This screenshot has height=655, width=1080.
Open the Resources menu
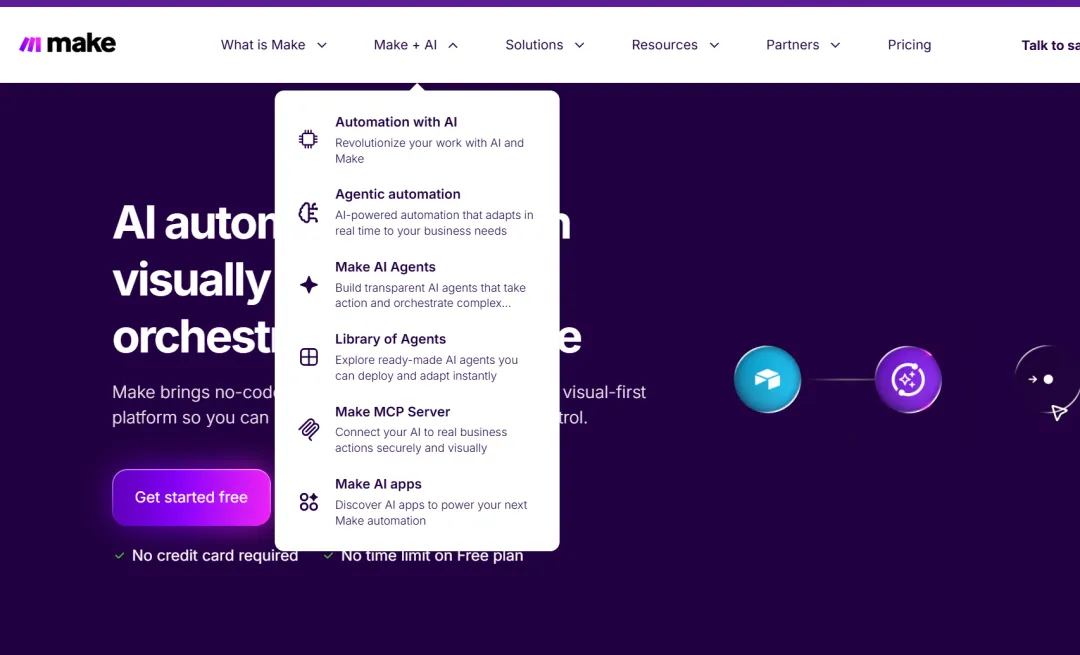click(676, 45)
